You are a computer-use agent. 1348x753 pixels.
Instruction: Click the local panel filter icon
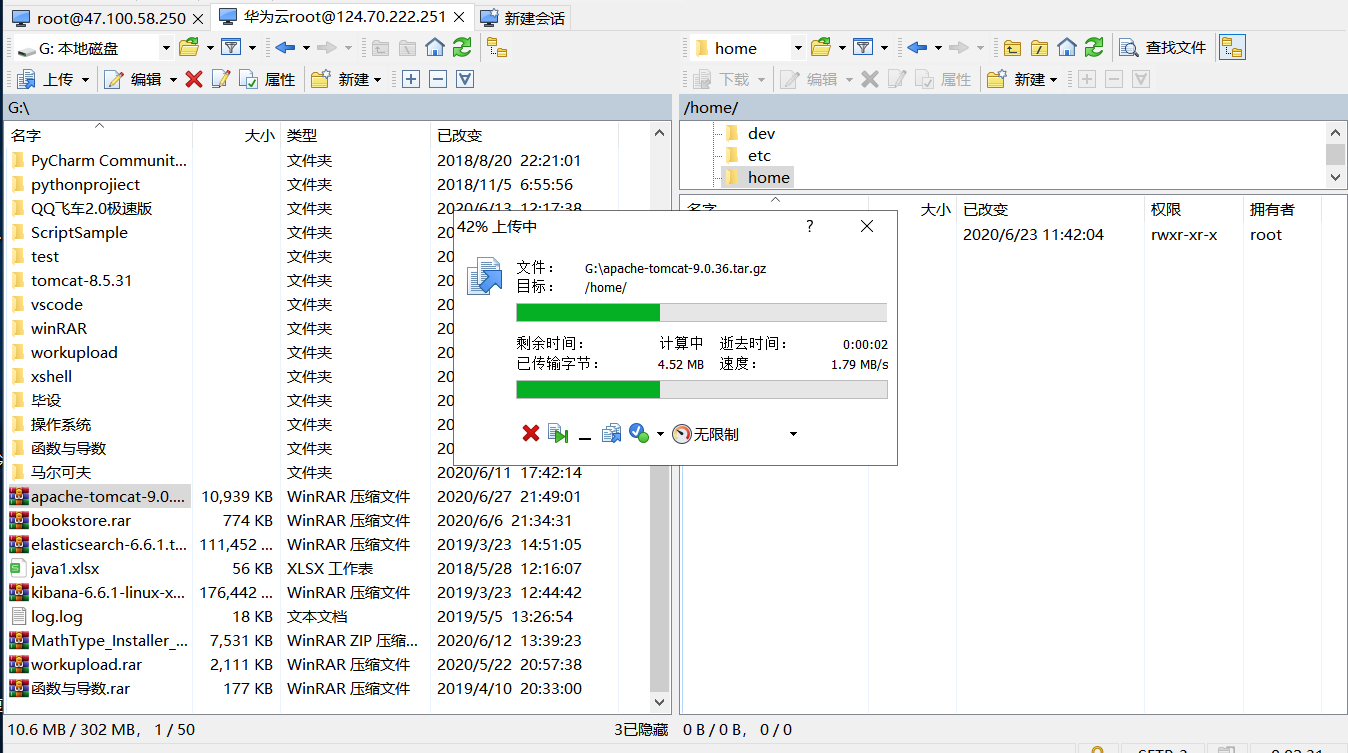231,47
